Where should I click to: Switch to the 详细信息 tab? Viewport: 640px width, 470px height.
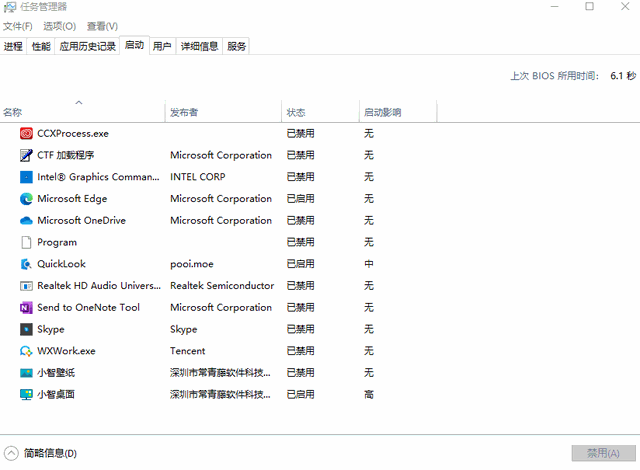(x=199, y=46)
